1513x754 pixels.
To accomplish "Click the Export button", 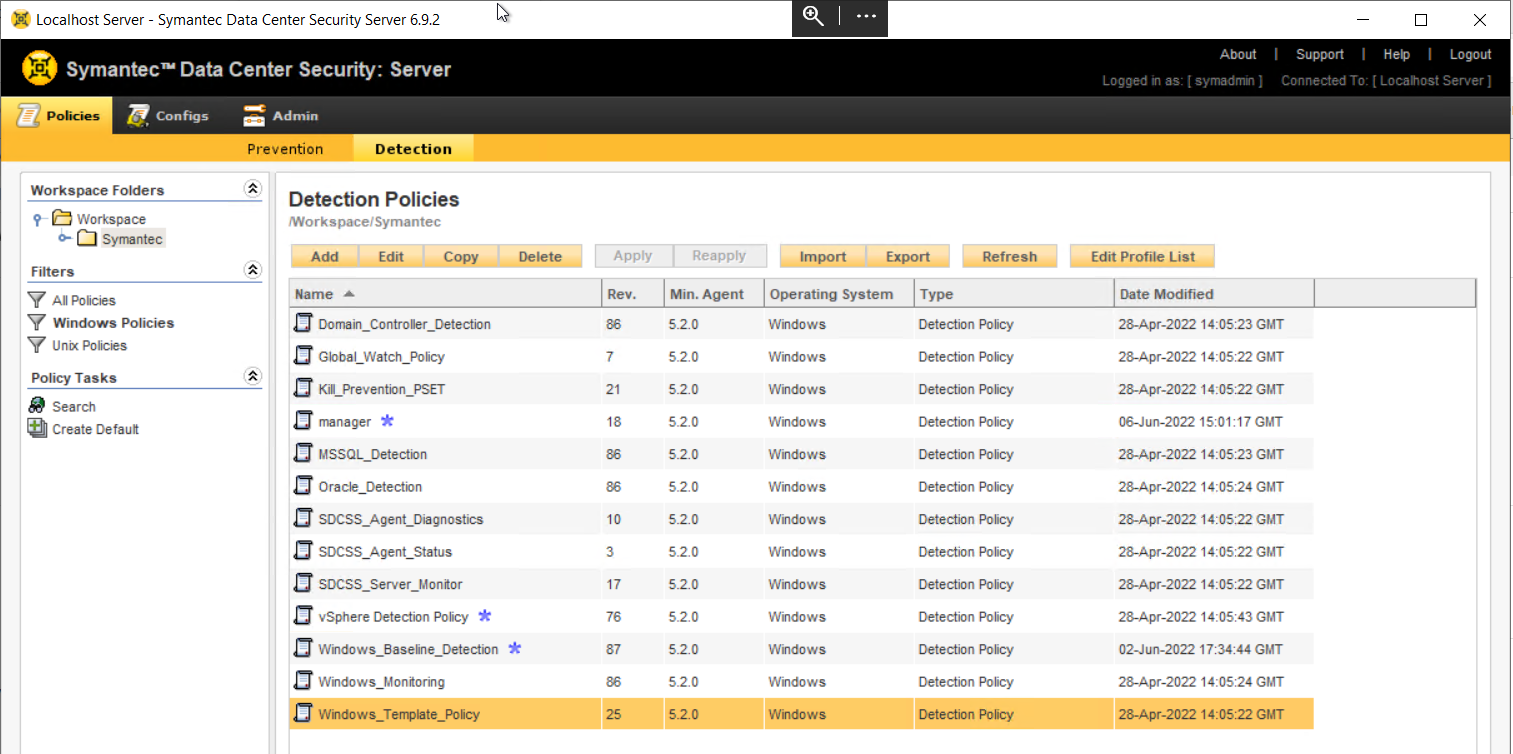I will pyautogui.click(x=907, y=257).
